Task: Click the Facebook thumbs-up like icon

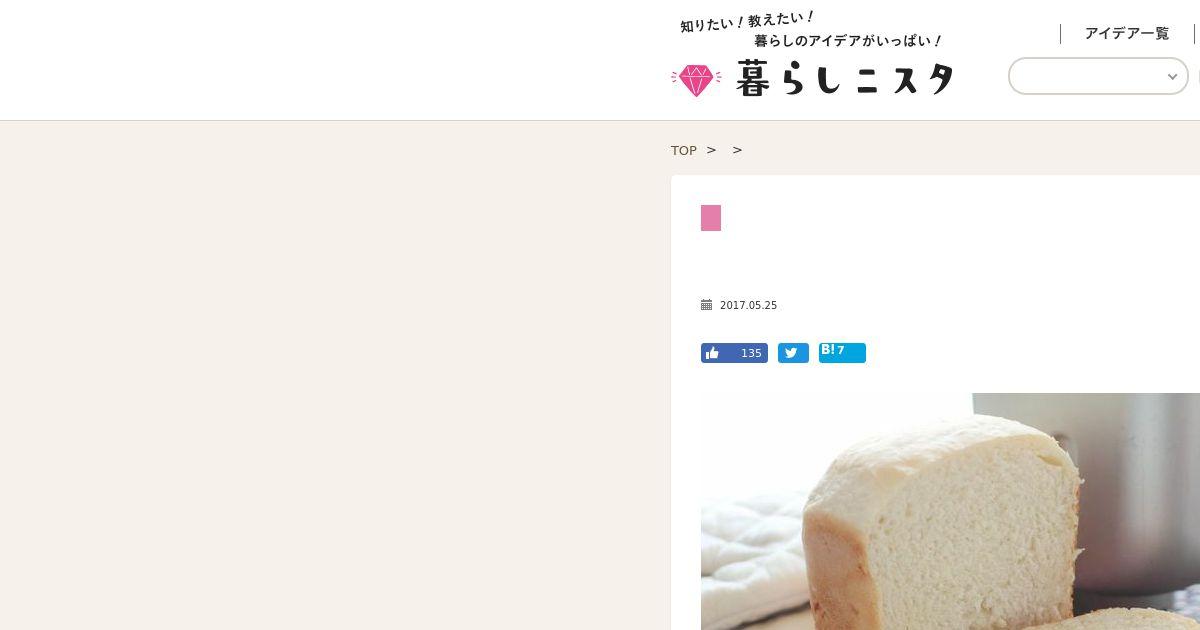Action: click(712, 353)
